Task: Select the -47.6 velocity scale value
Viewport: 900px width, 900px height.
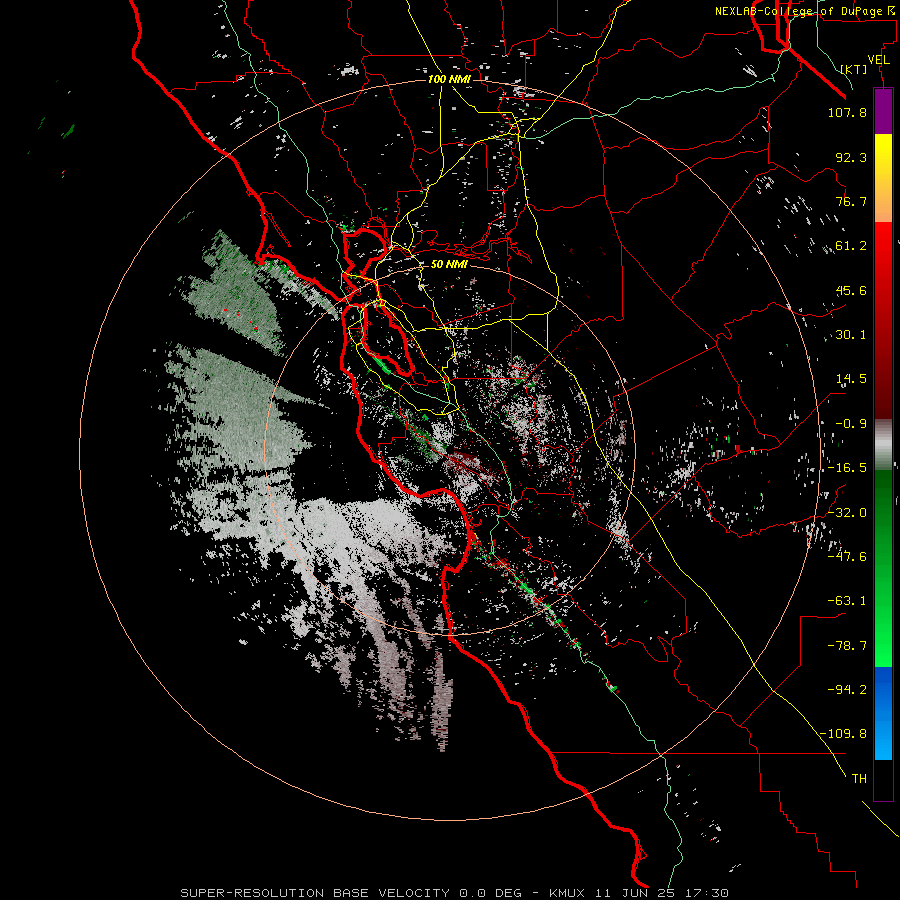Action: tap(847, 557)
